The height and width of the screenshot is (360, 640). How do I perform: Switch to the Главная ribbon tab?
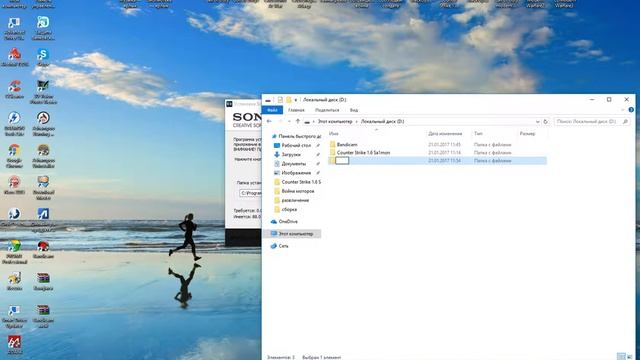tap(296, 110)
